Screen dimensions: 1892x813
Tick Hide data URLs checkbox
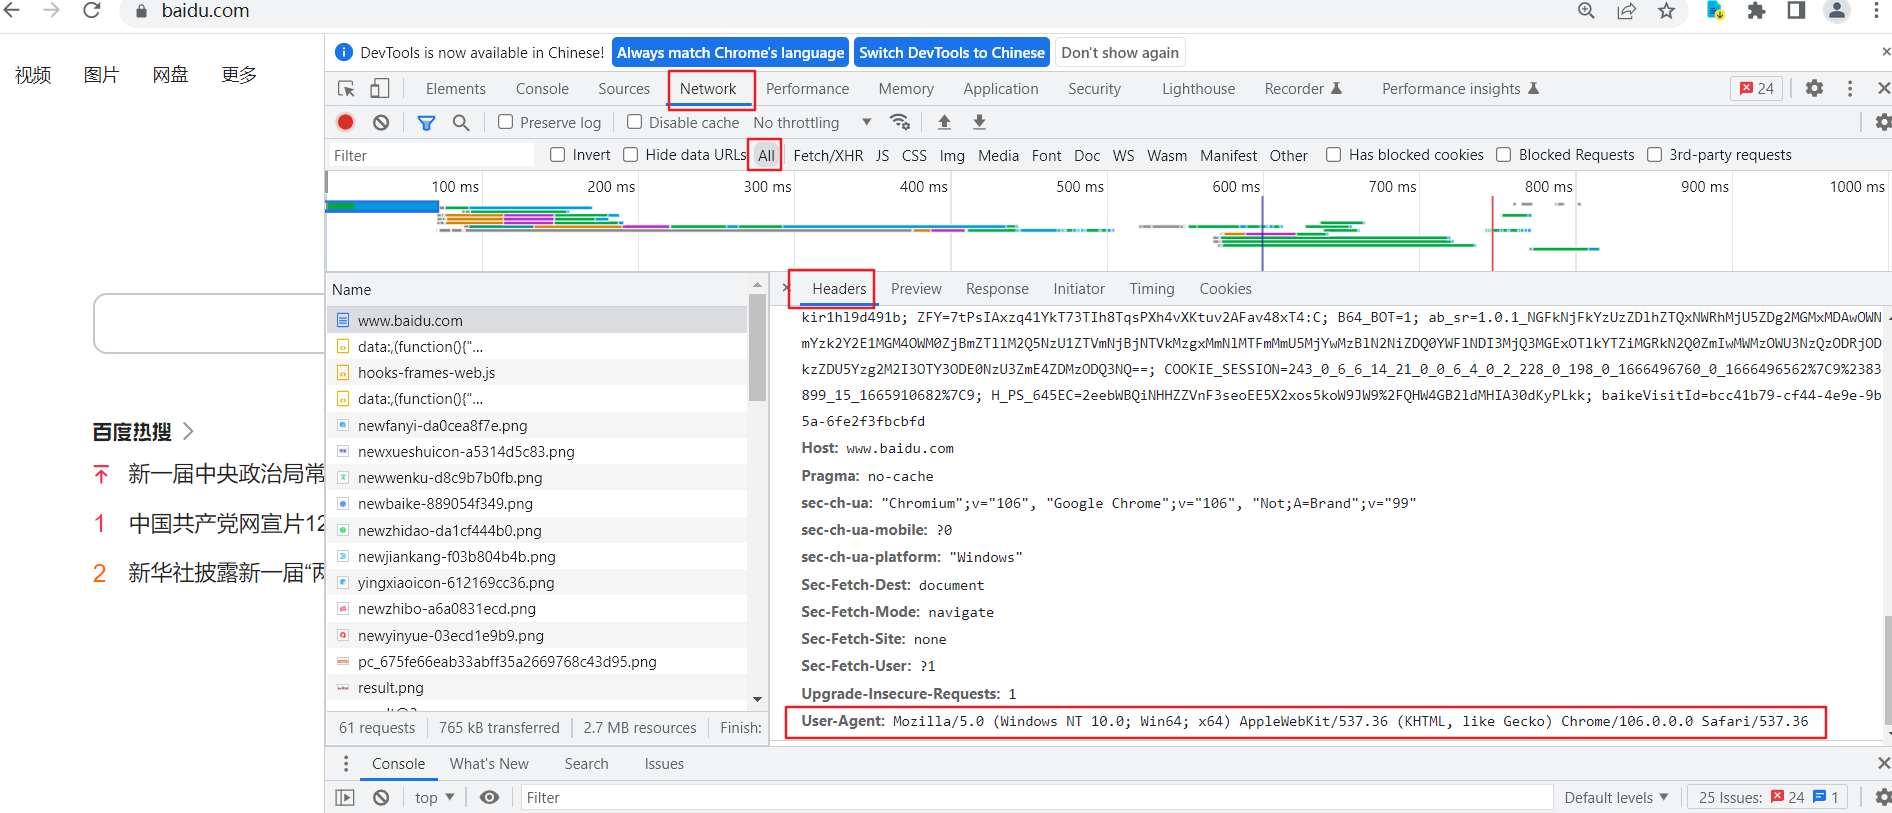(x=631, y=154)
